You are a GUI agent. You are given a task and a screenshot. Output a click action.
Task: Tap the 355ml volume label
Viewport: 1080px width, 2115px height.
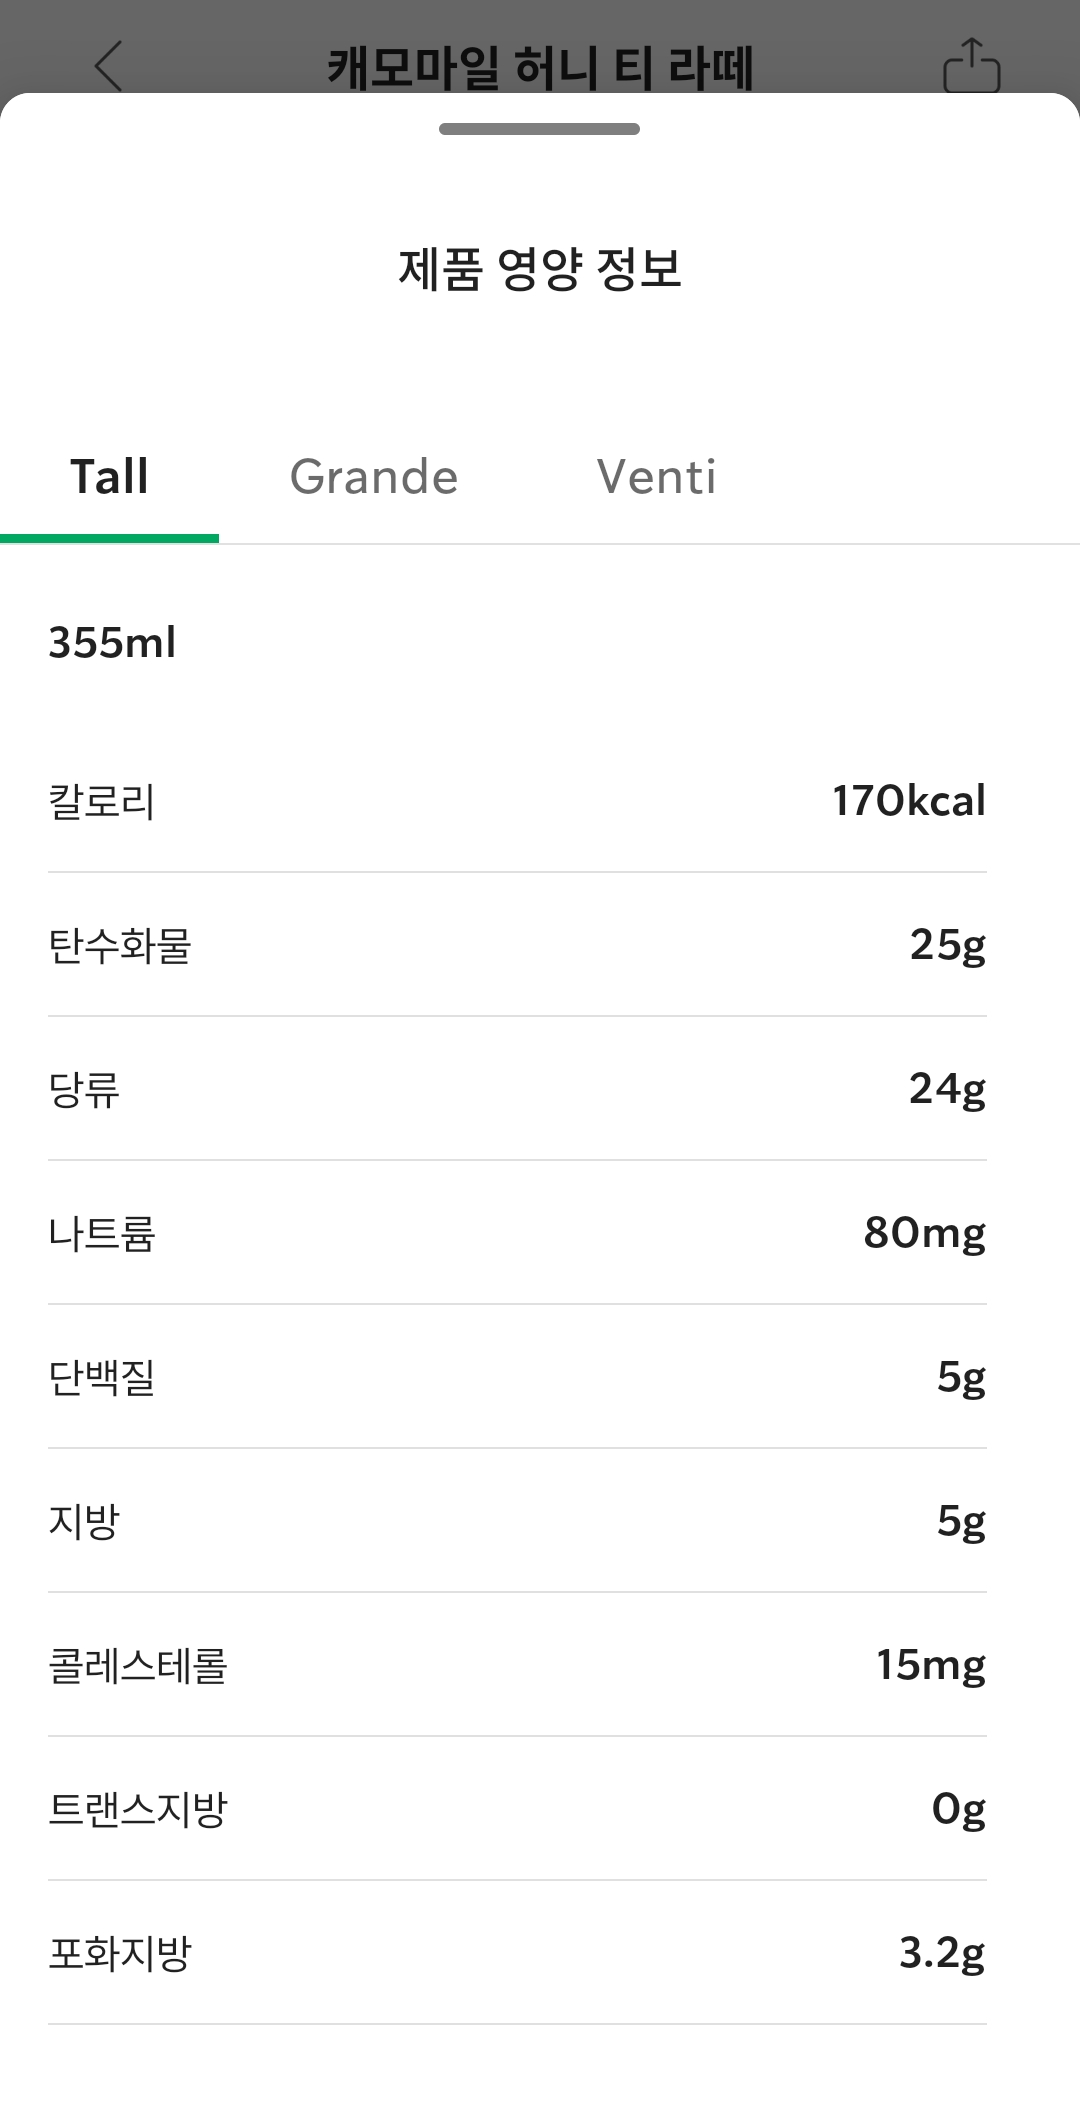[112, 643]
